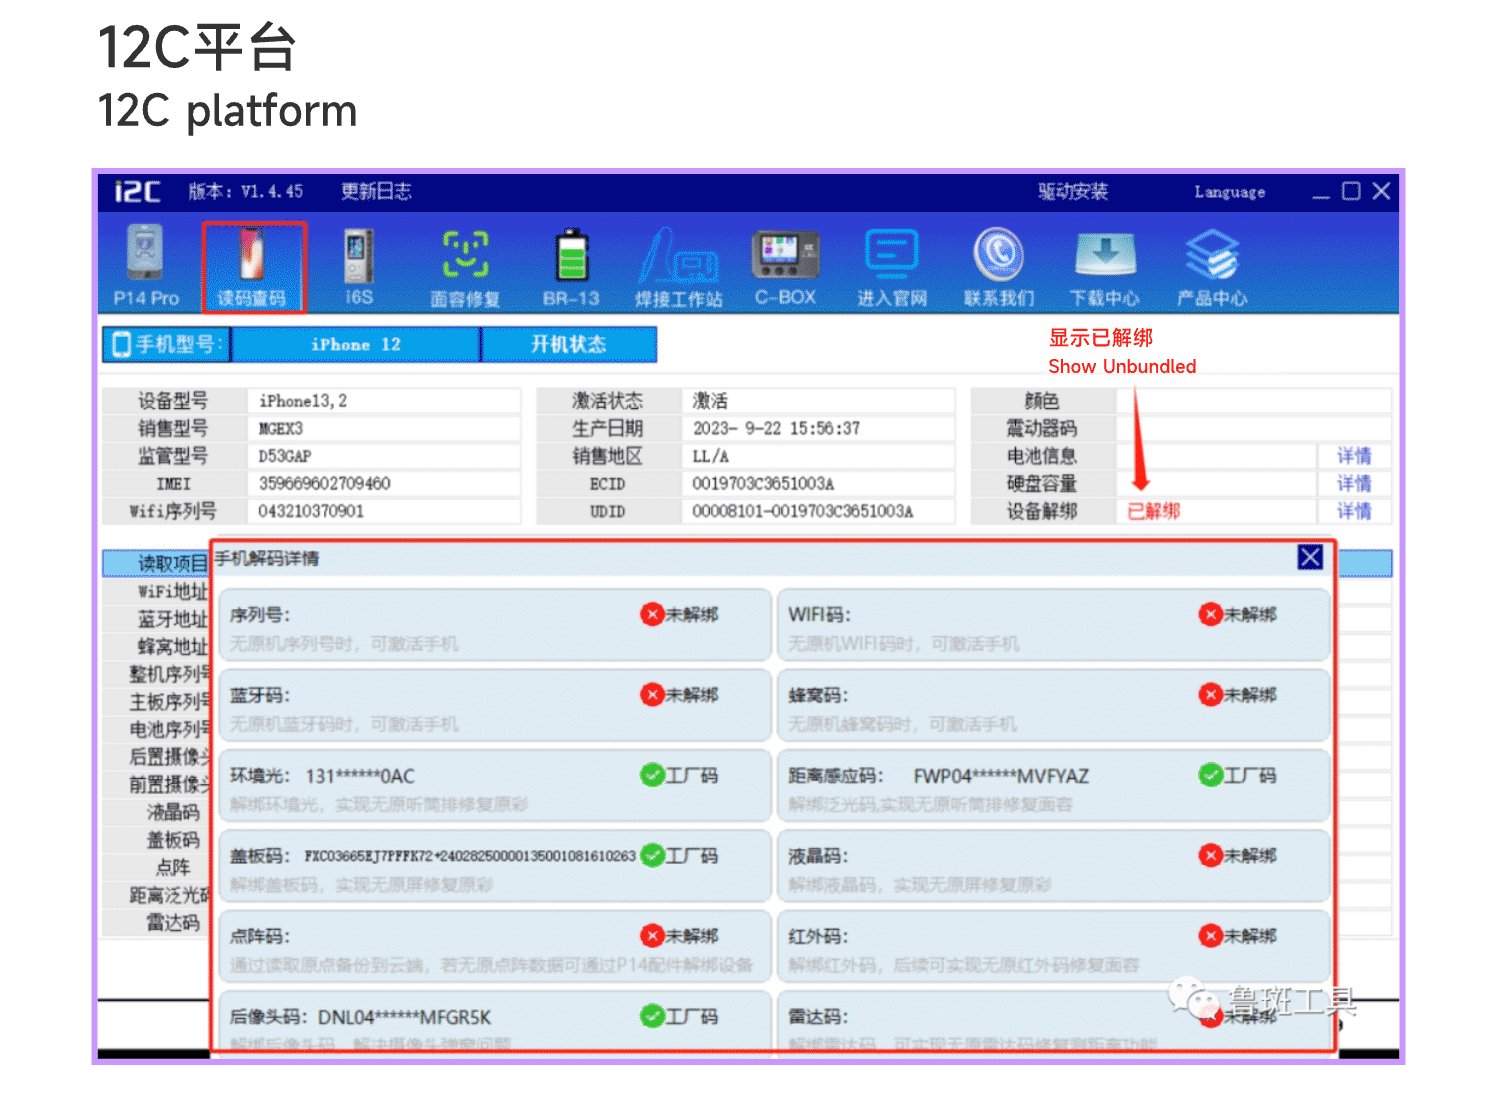Select 蓝牙地址 in the read list

click(x=172, y=620)
